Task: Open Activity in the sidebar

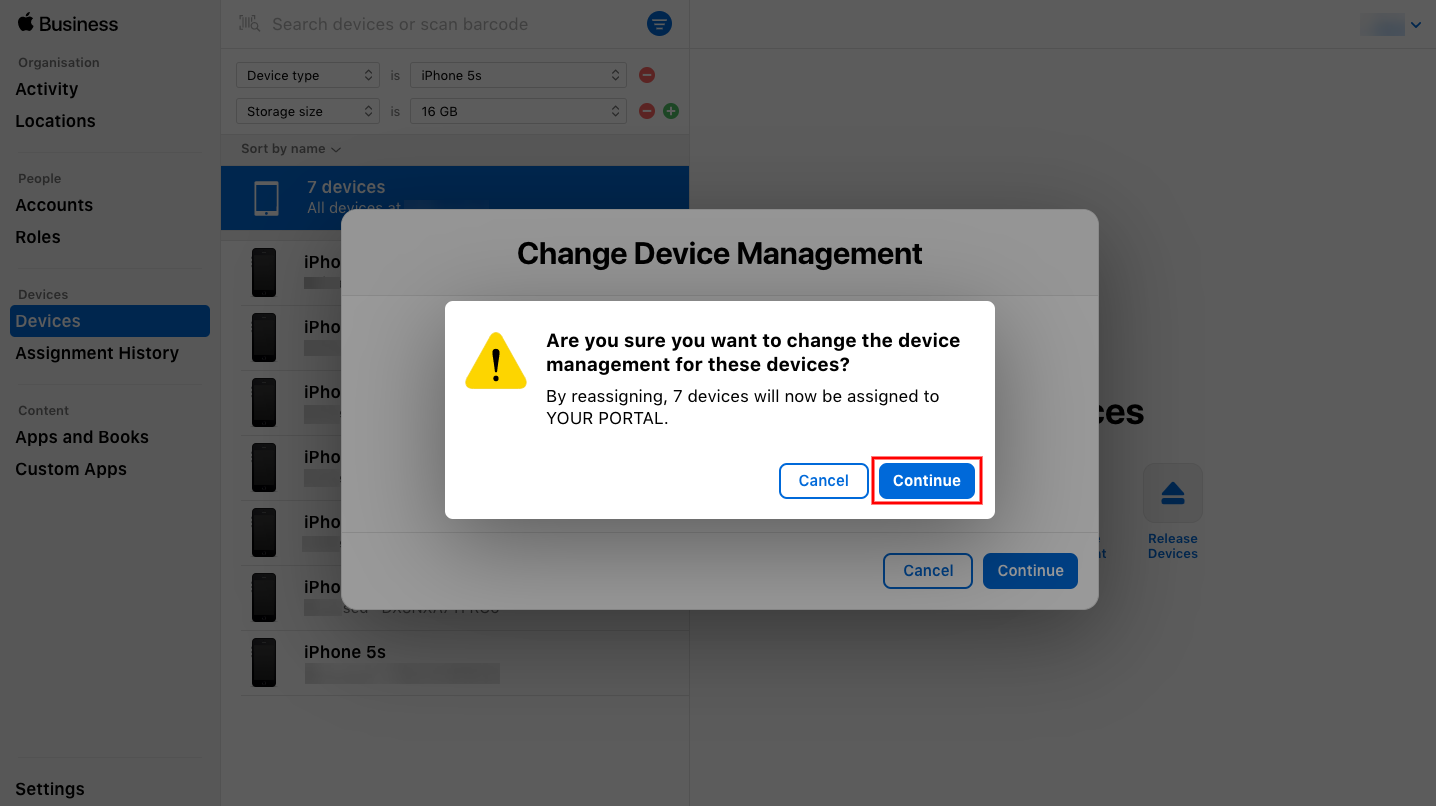Action: tap(47, 89)
